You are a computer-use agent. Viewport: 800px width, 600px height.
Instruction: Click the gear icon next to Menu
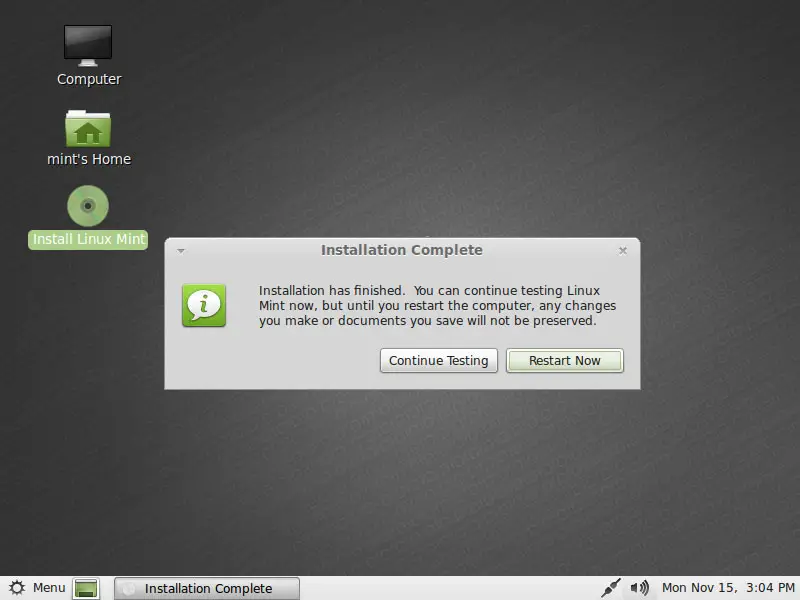(x=17, y=588)
